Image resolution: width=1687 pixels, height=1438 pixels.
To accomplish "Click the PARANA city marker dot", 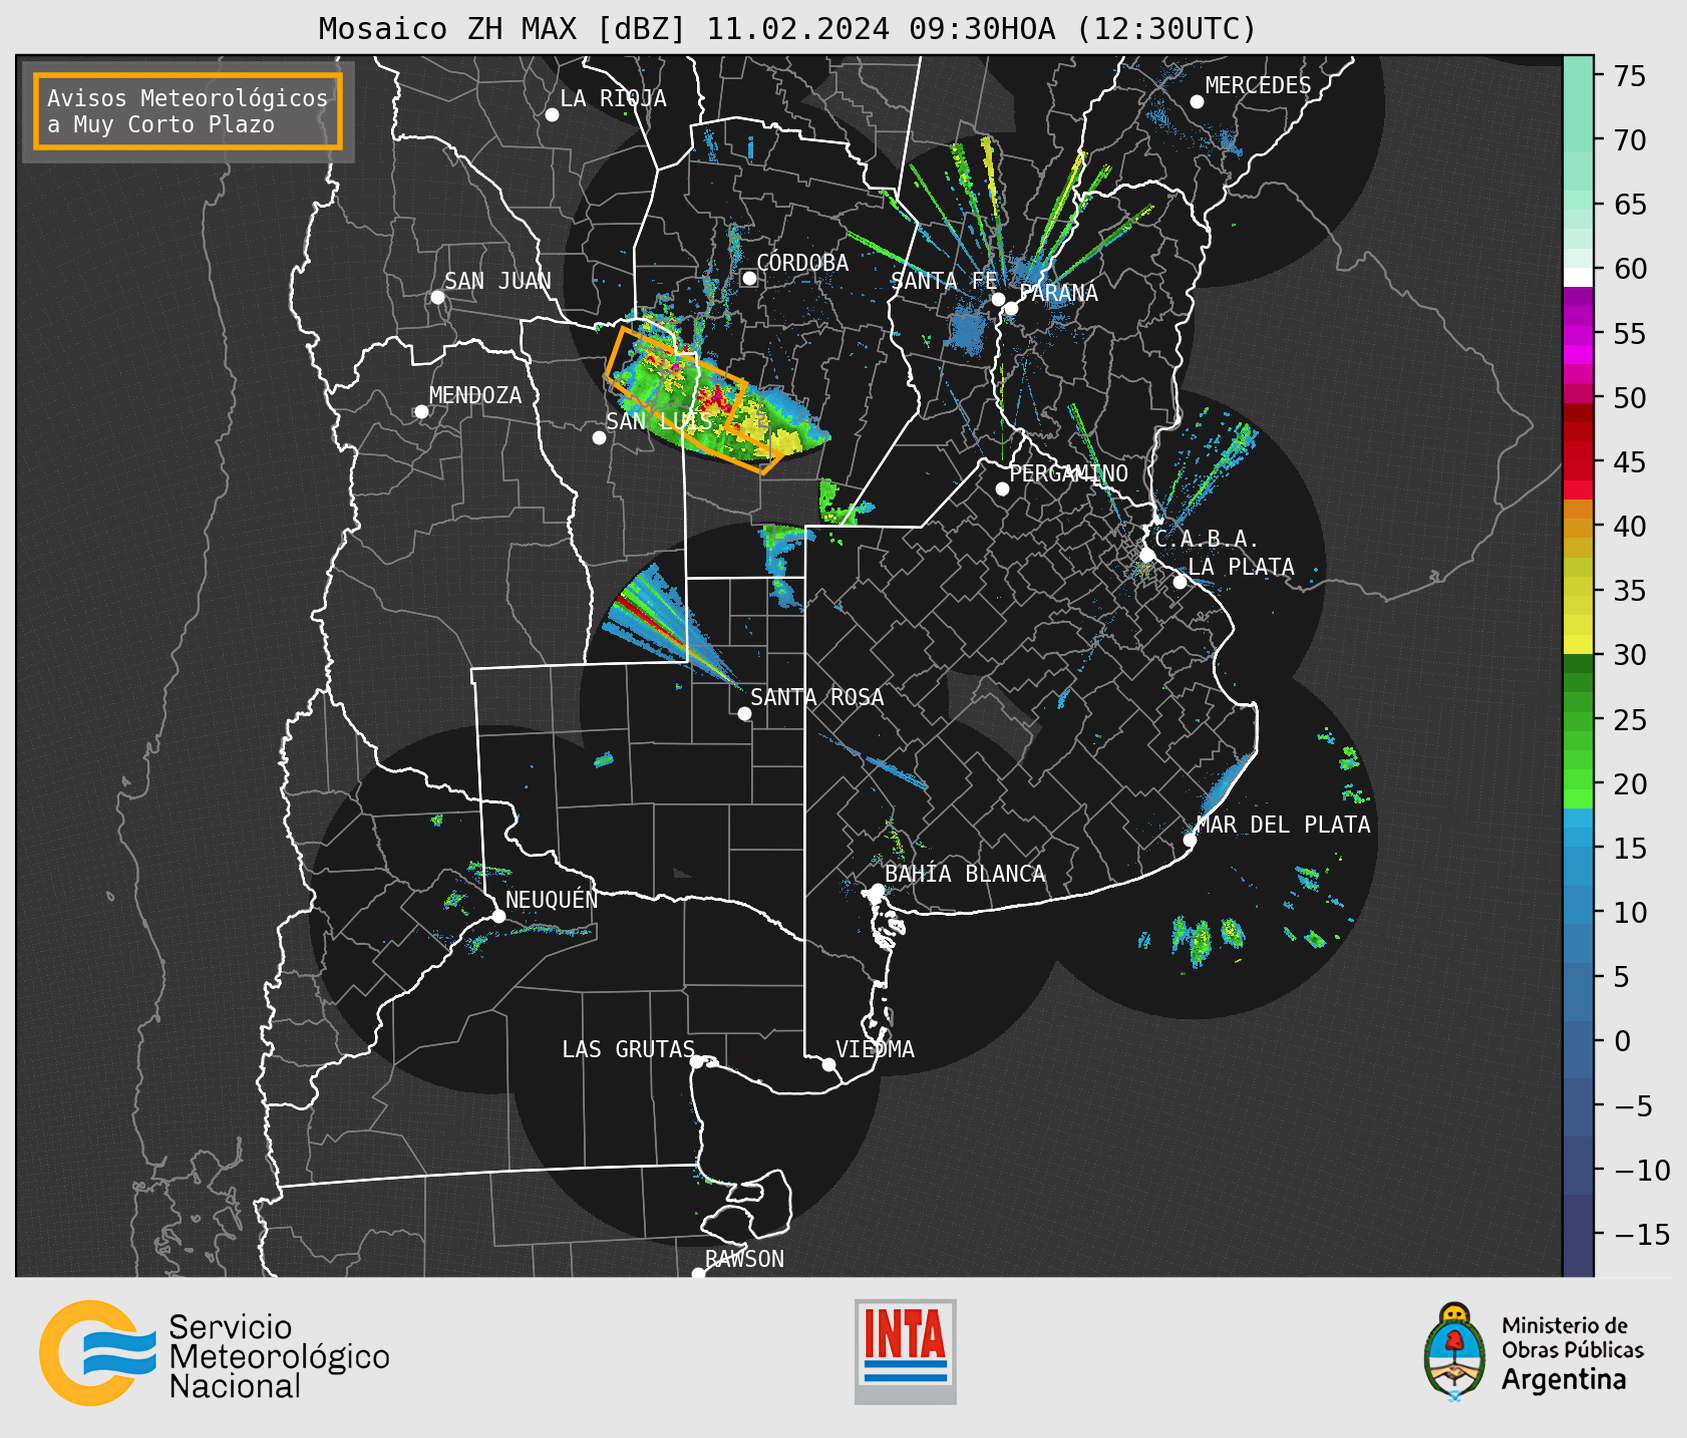I will 1011,308.
